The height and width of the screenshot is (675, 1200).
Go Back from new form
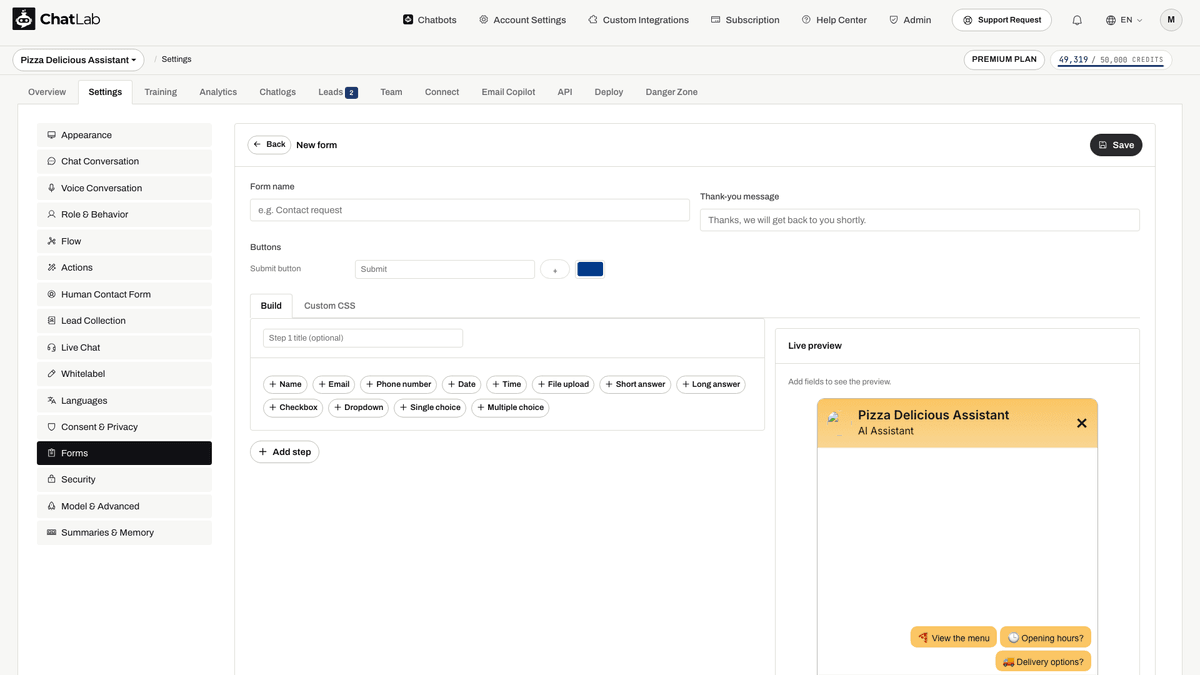tap(269, 145)
